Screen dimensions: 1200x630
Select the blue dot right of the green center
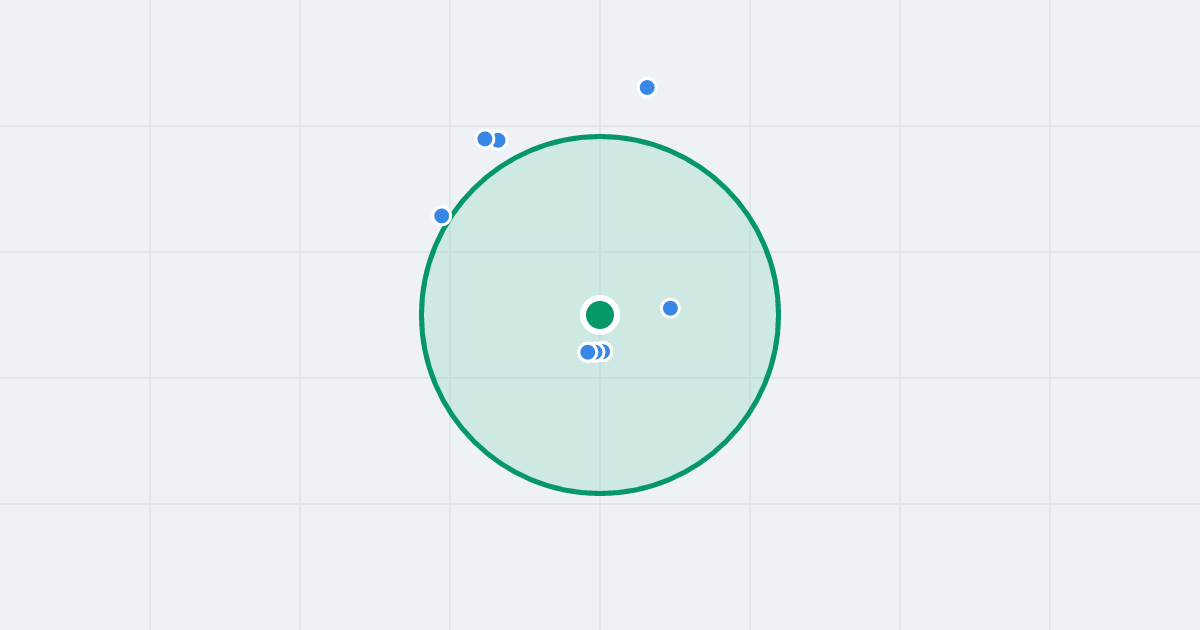point(670,308)
